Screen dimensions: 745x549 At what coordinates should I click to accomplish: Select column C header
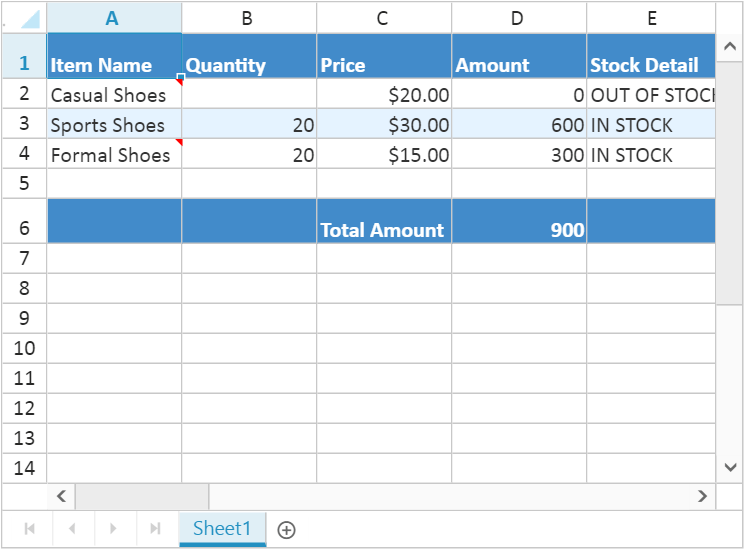pyautogui.click(x=384, y=18)
